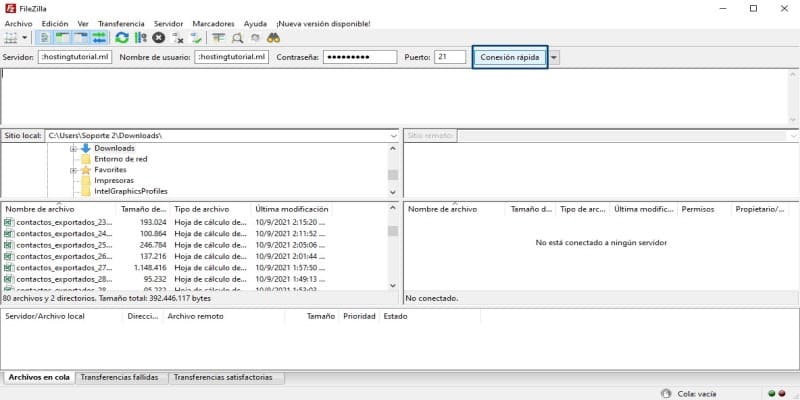This screenshot has height=400, width=800.
Task: Open the Transferencia menu
Action: 121,23
